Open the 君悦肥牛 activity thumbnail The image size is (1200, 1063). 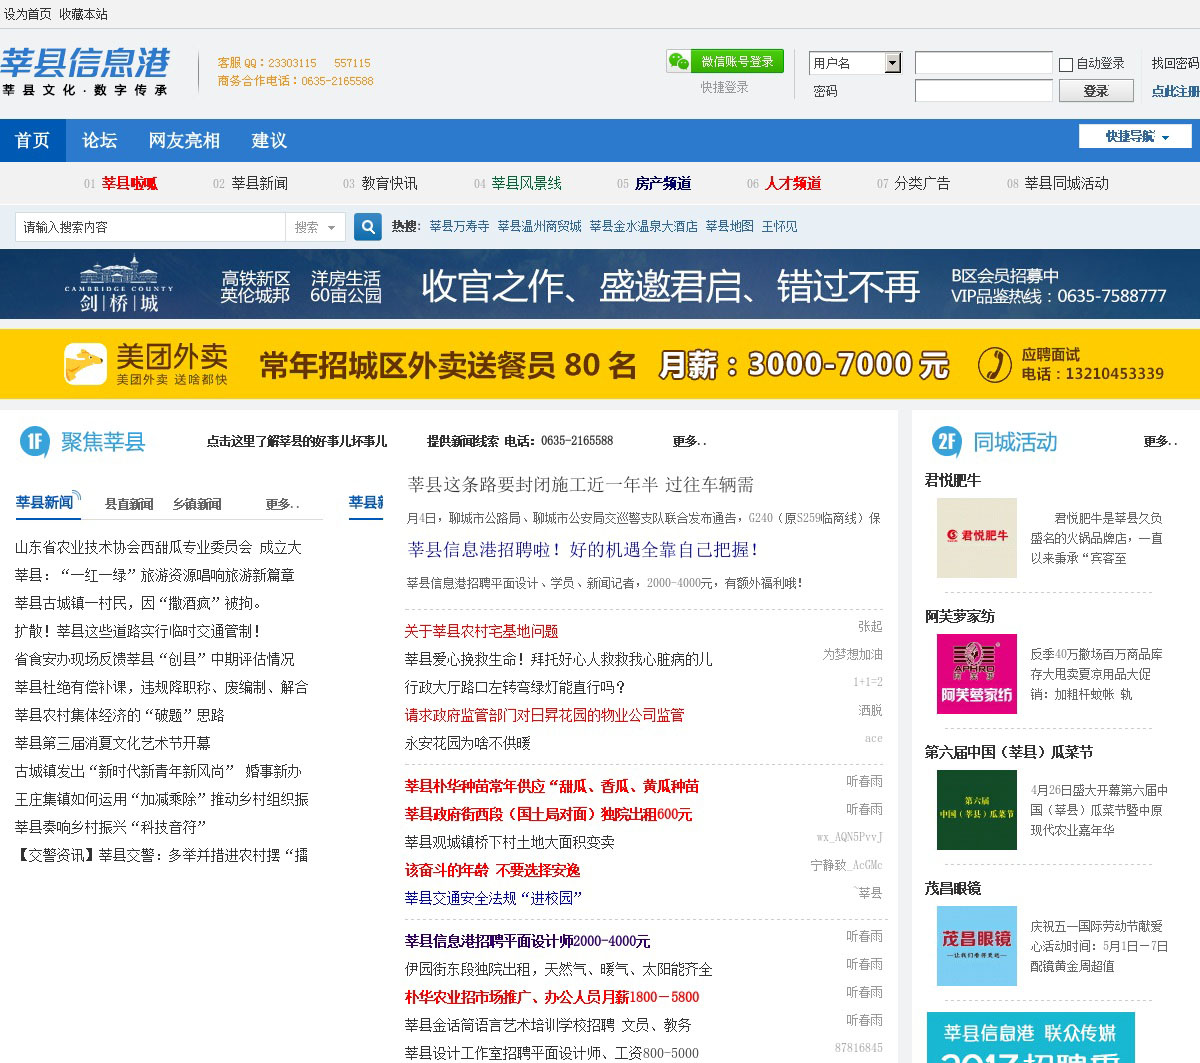click(x=976, y=538)
